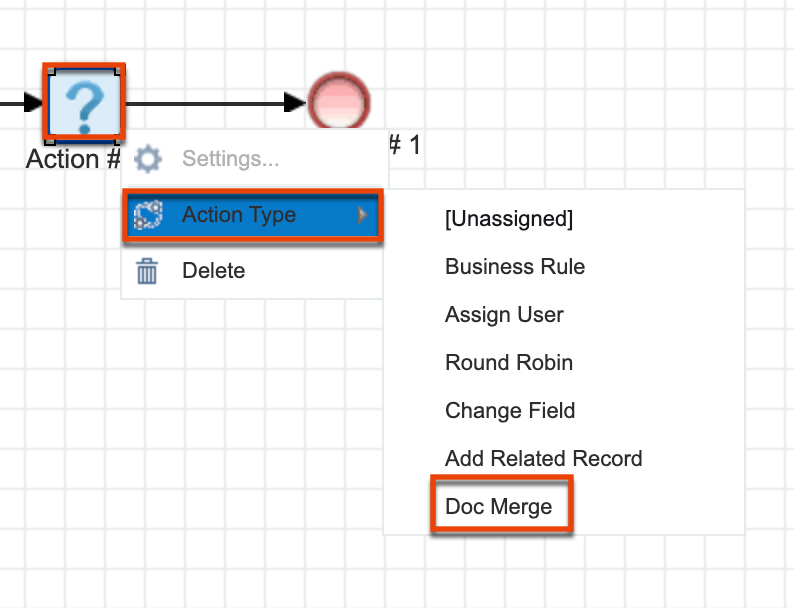
Task: Click the 'Action #' label text
Action: (x=72, y=159)
